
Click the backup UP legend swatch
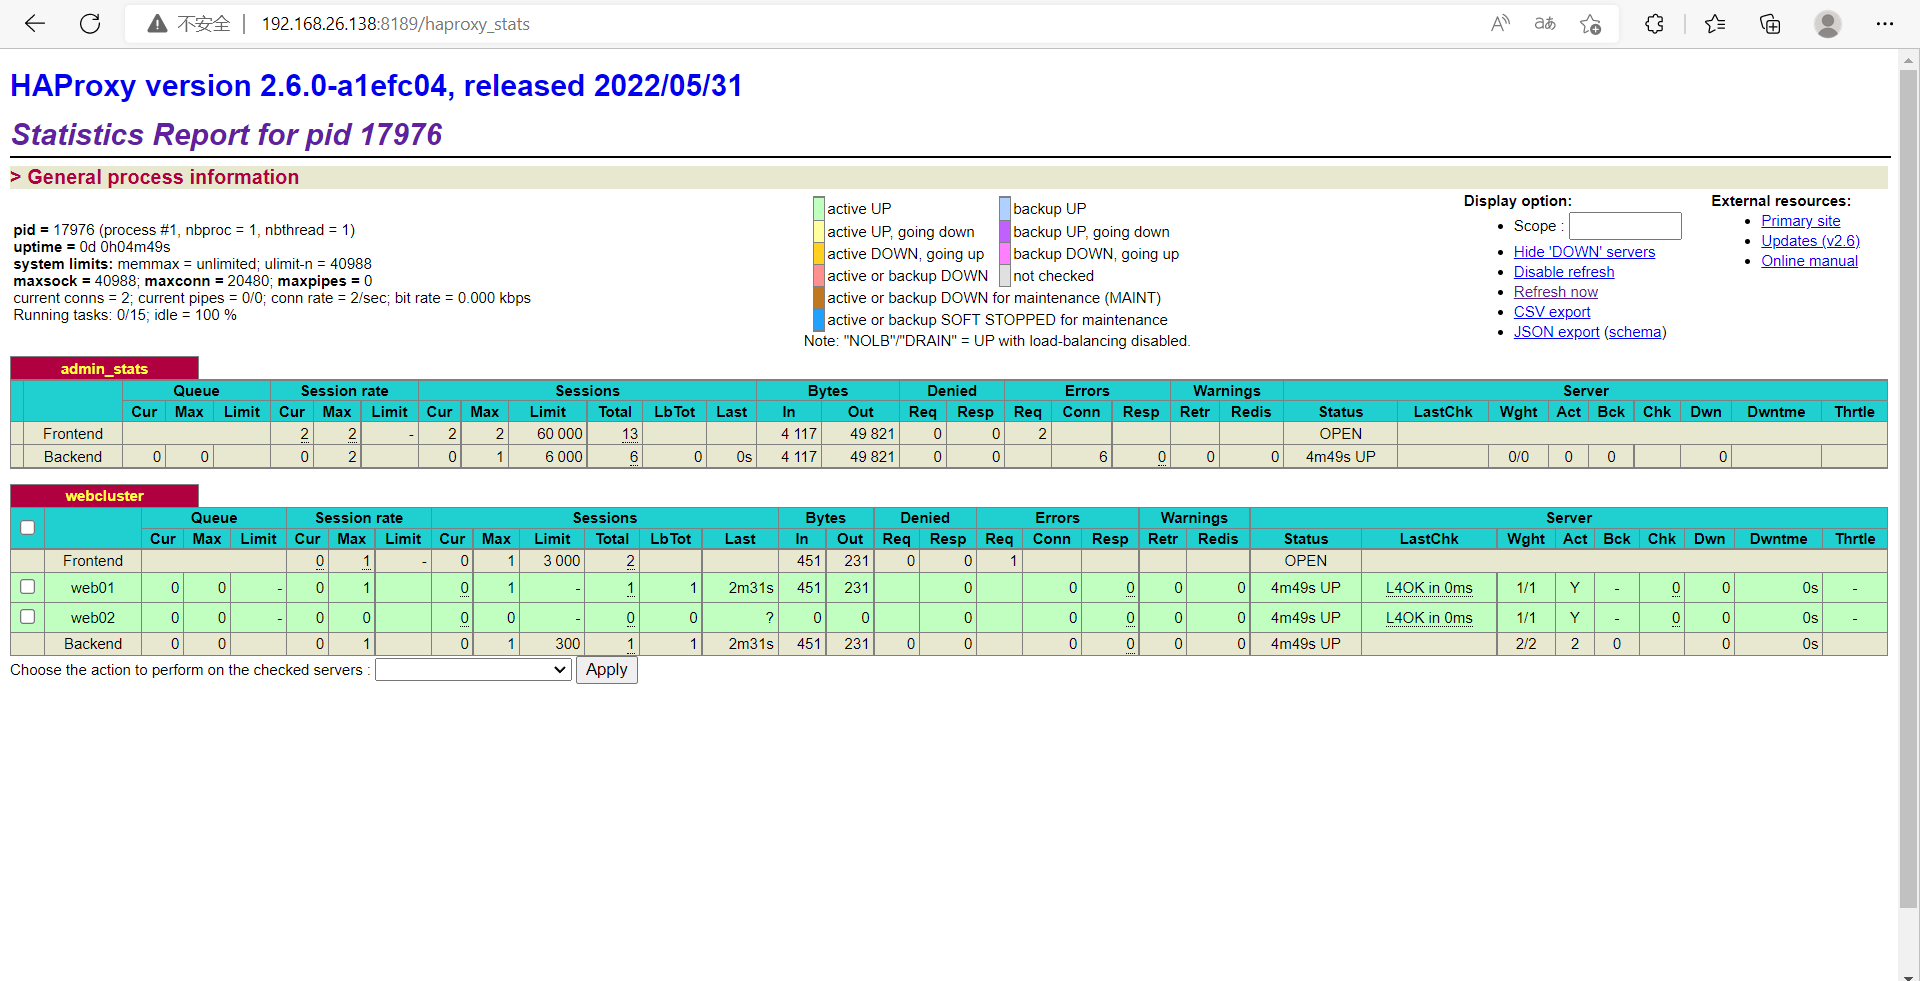1005,209
